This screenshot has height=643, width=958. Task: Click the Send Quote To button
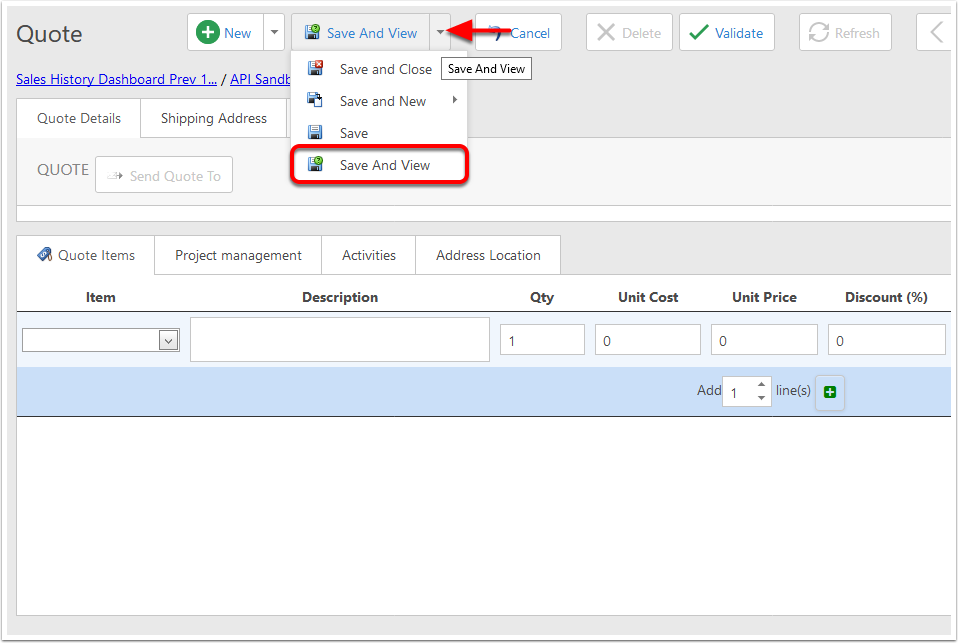[164, 175]
